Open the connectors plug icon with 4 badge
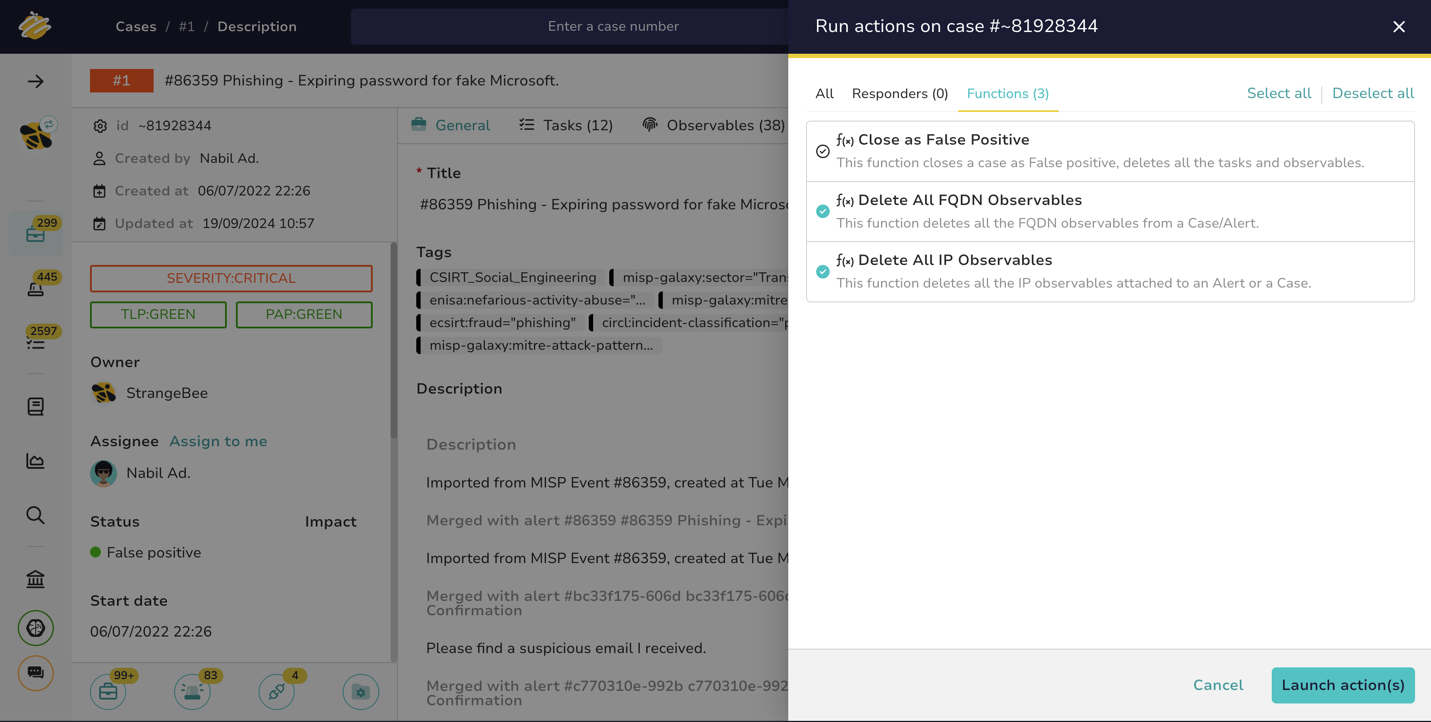 [276, 691]
